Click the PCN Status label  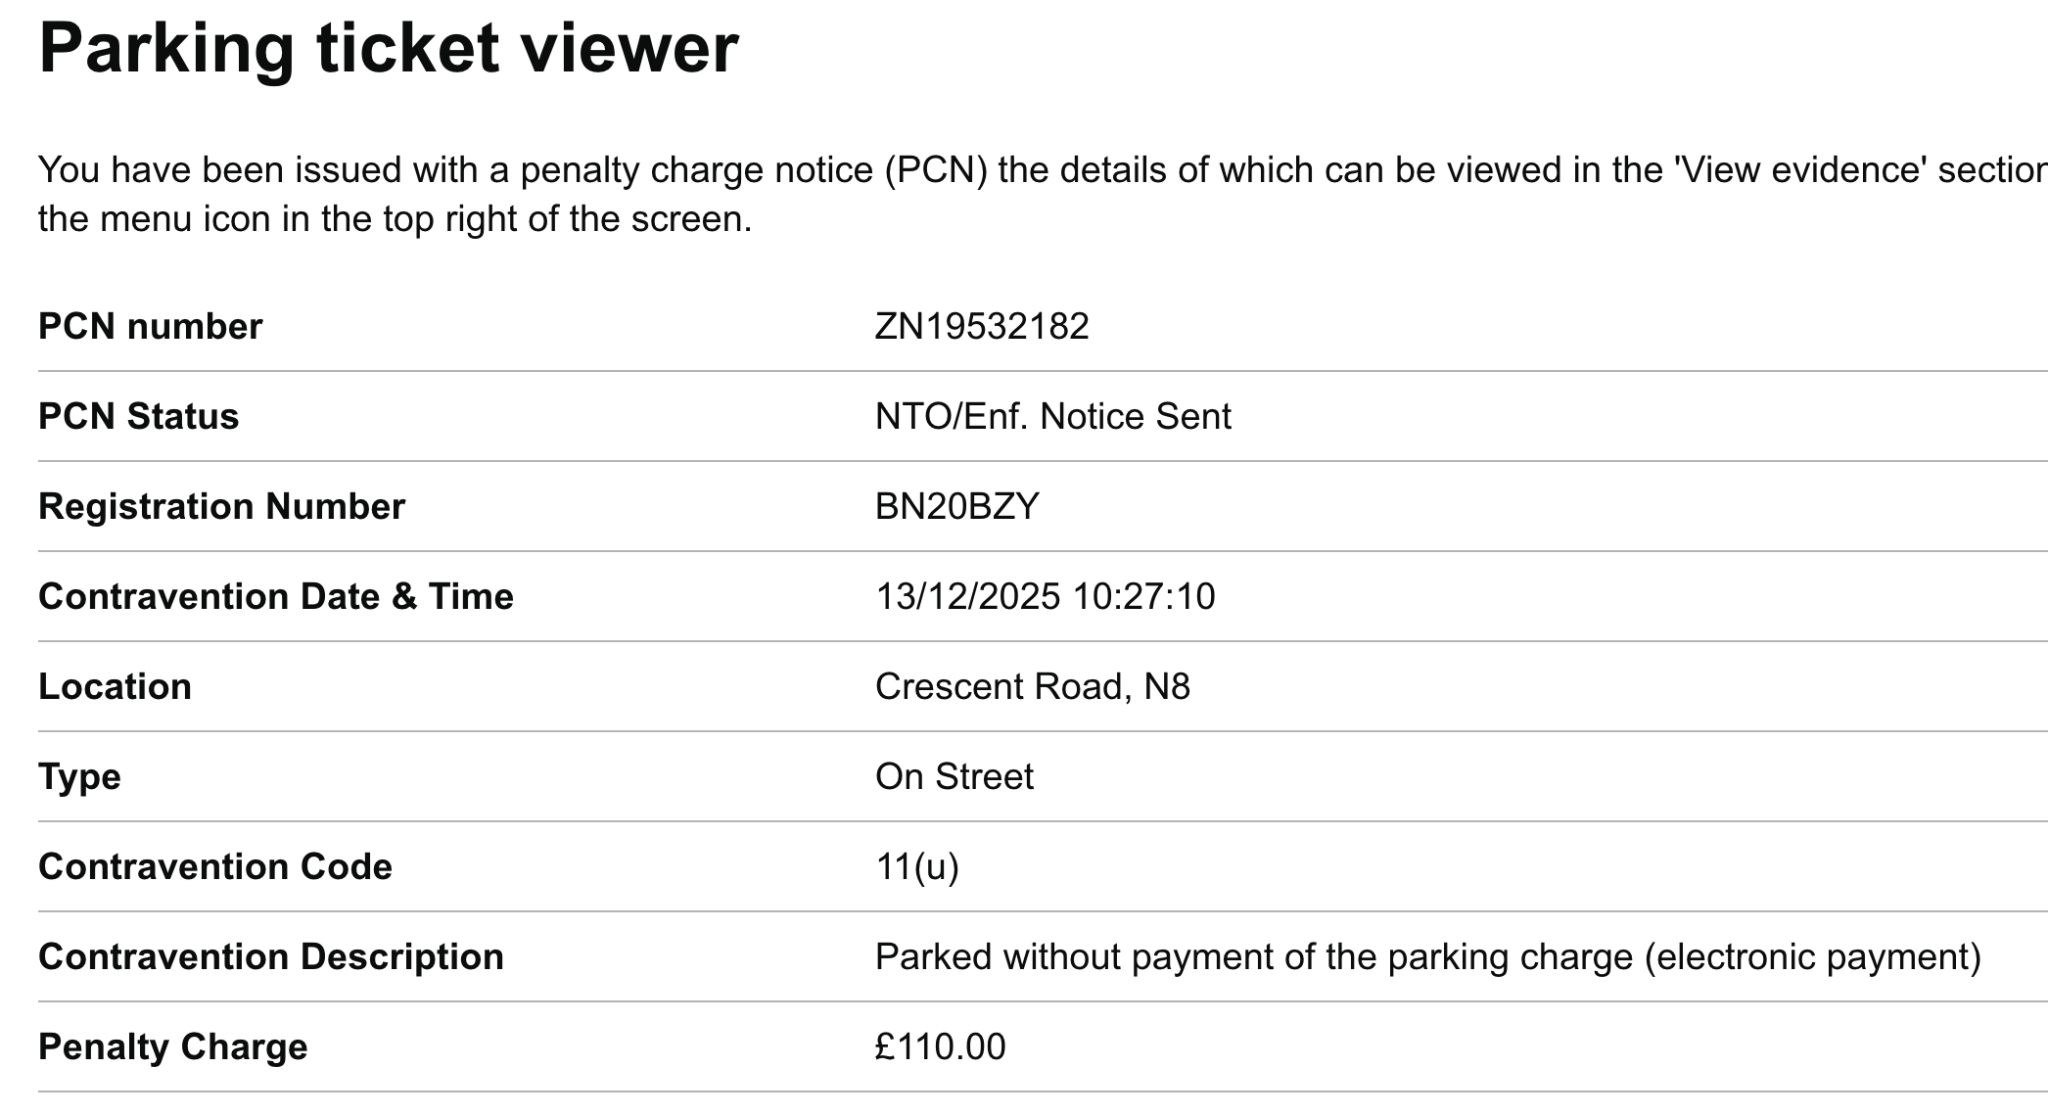(138, 417)
